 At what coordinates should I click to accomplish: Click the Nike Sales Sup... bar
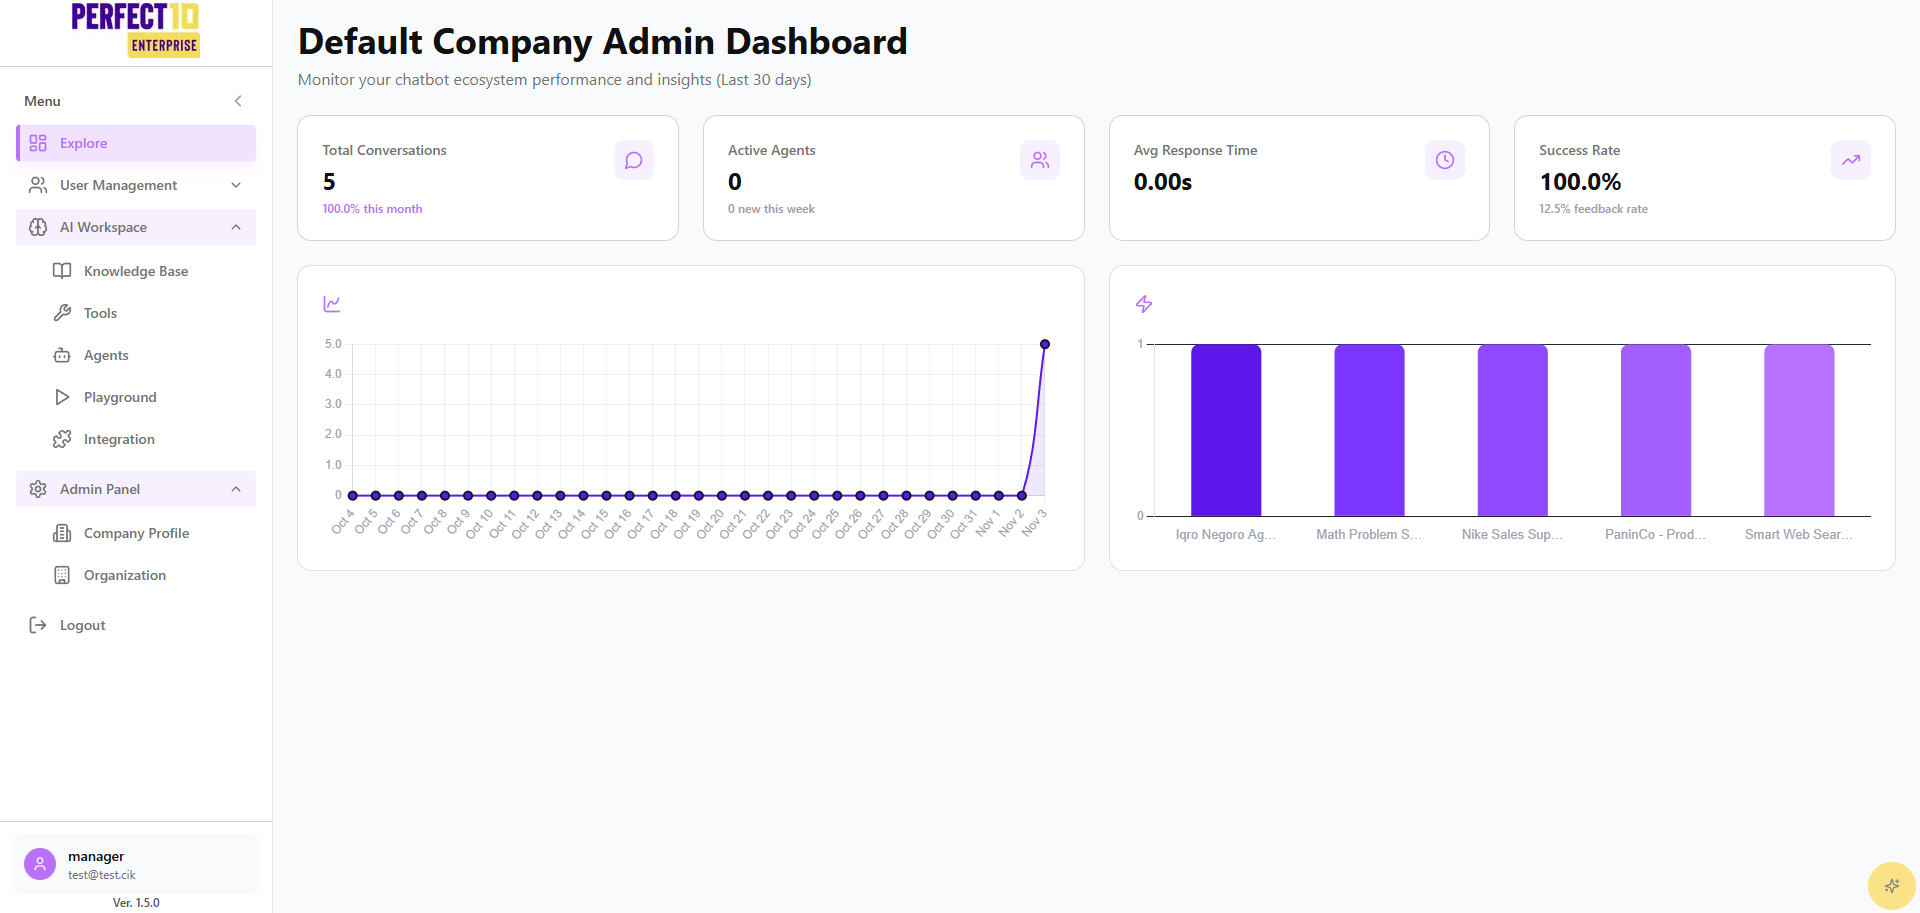pos(1512,430)
